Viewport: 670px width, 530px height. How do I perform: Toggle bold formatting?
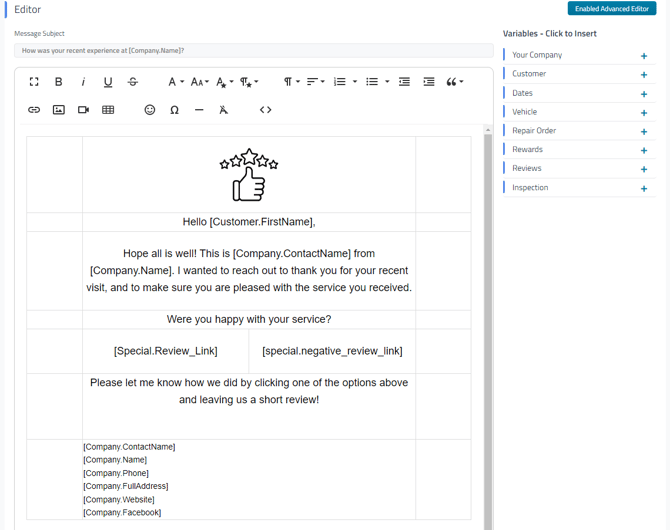[x=58, y=82]
